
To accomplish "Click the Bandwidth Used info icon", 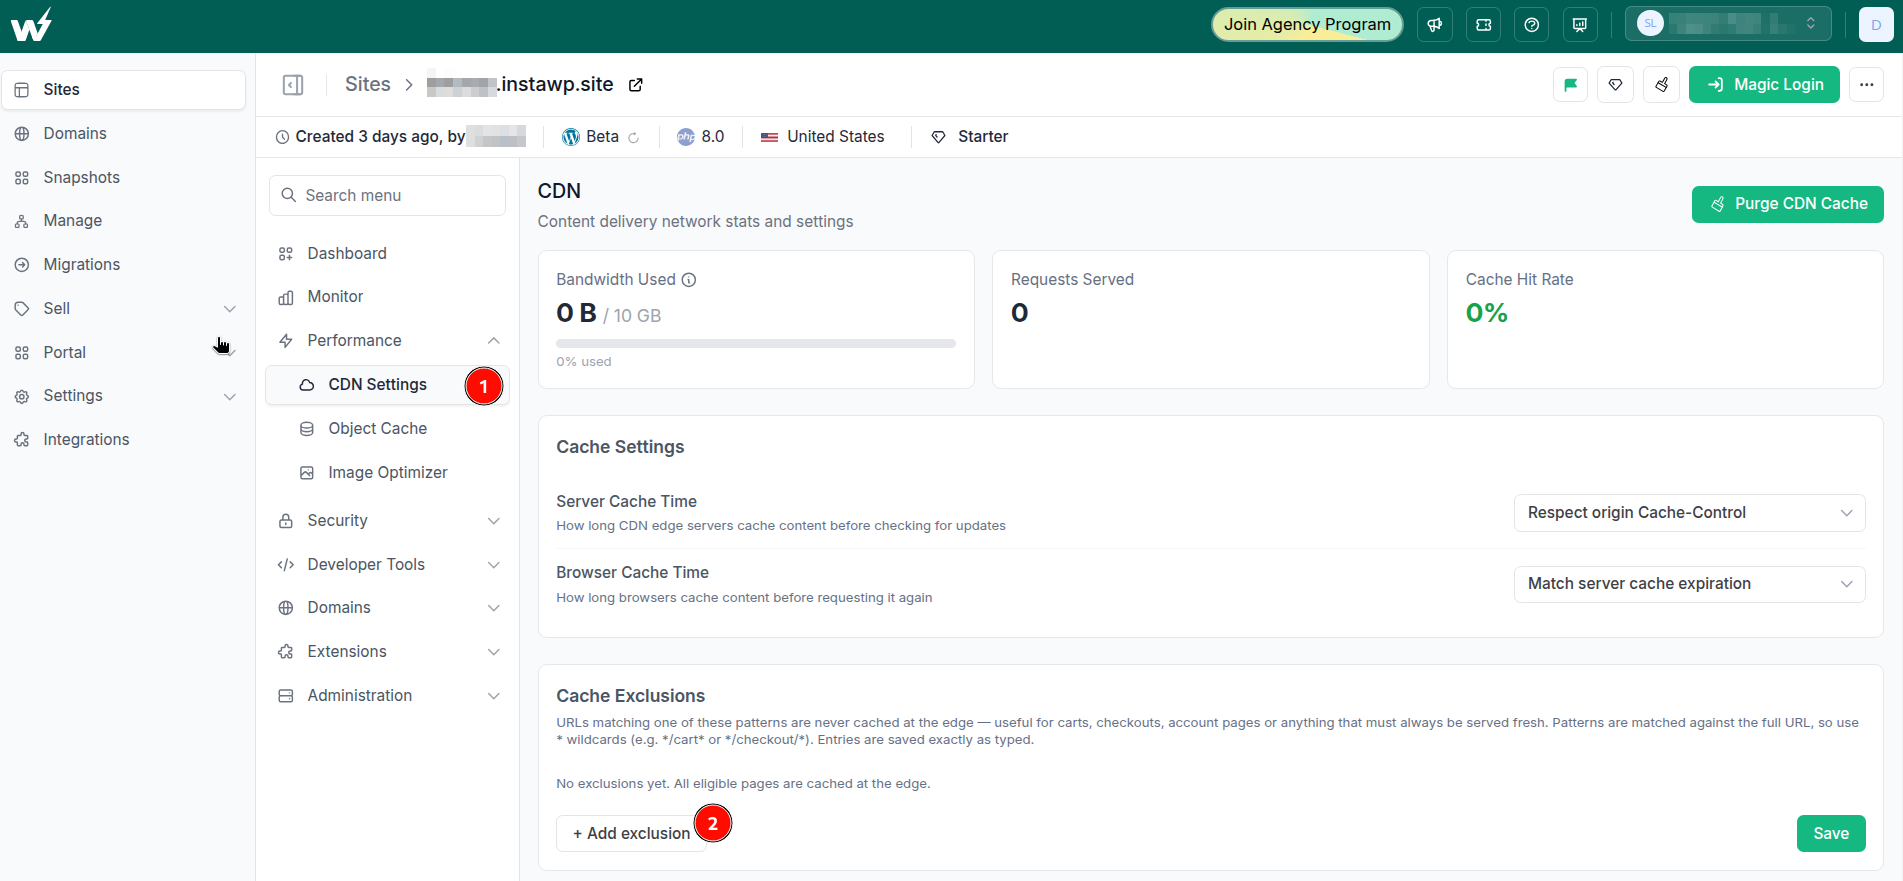I will point(689,280).
